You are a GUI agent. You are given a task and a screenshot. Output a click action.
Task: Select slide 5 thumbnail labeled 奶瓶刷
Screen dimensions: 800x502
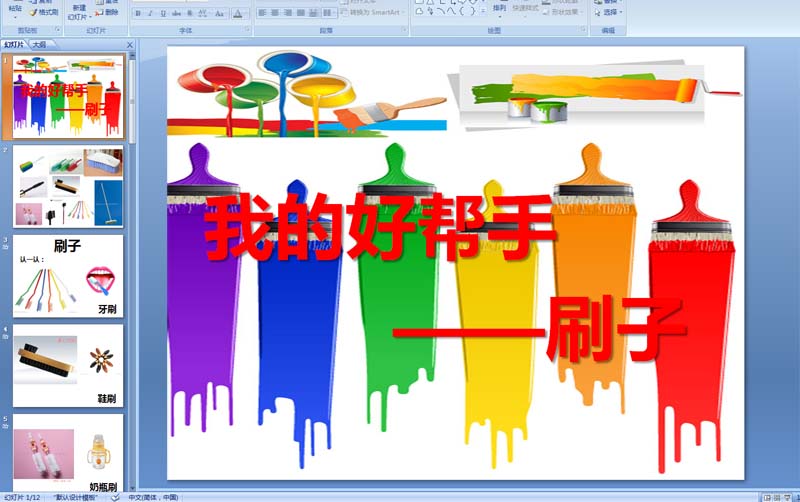pos(68,453)
